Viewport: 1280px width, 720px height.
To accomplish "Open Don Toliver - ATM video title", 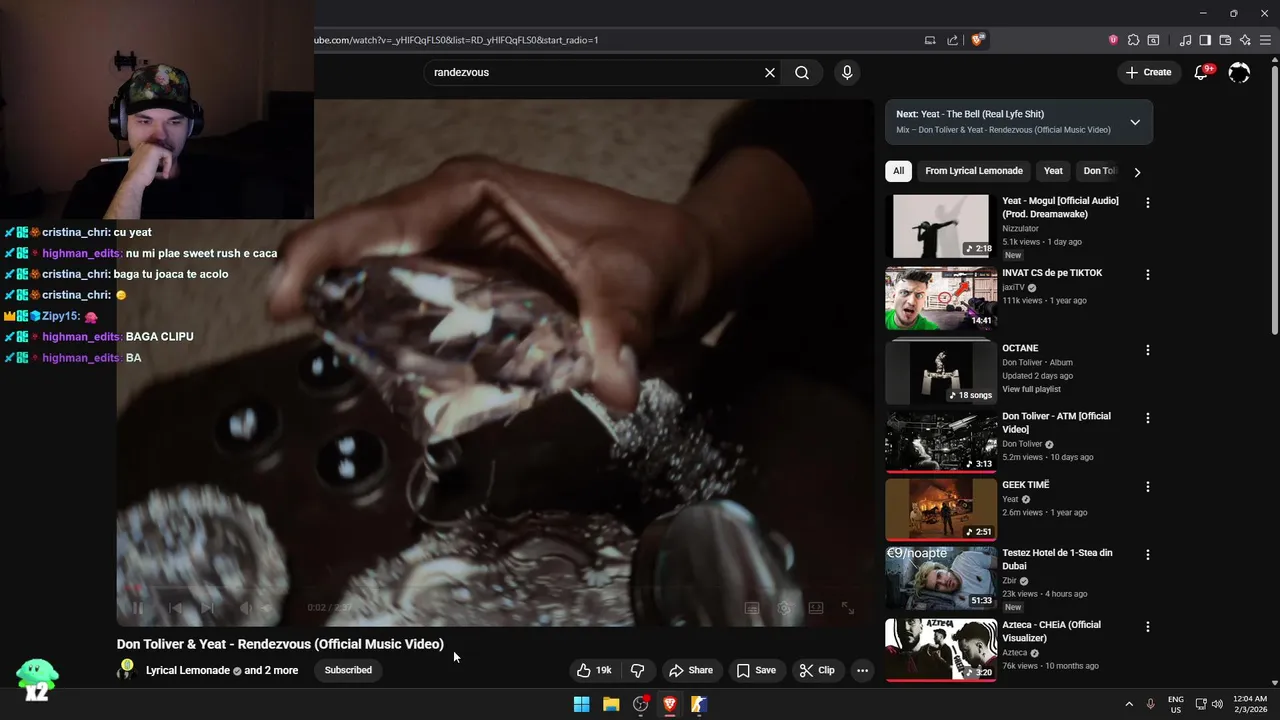I will (x=1056, y=423).
